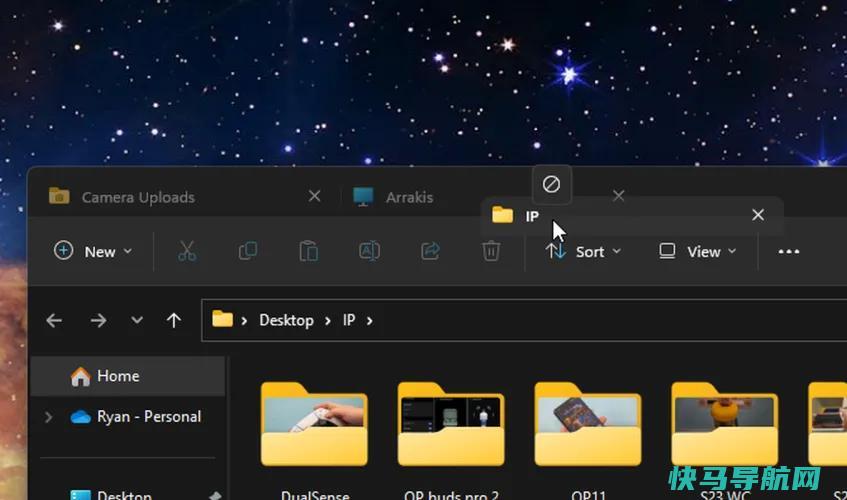Image resolution: width=847 pixels, height=500 pixels.
Task: Select the dragged IP tab
Action: point(632,215)
